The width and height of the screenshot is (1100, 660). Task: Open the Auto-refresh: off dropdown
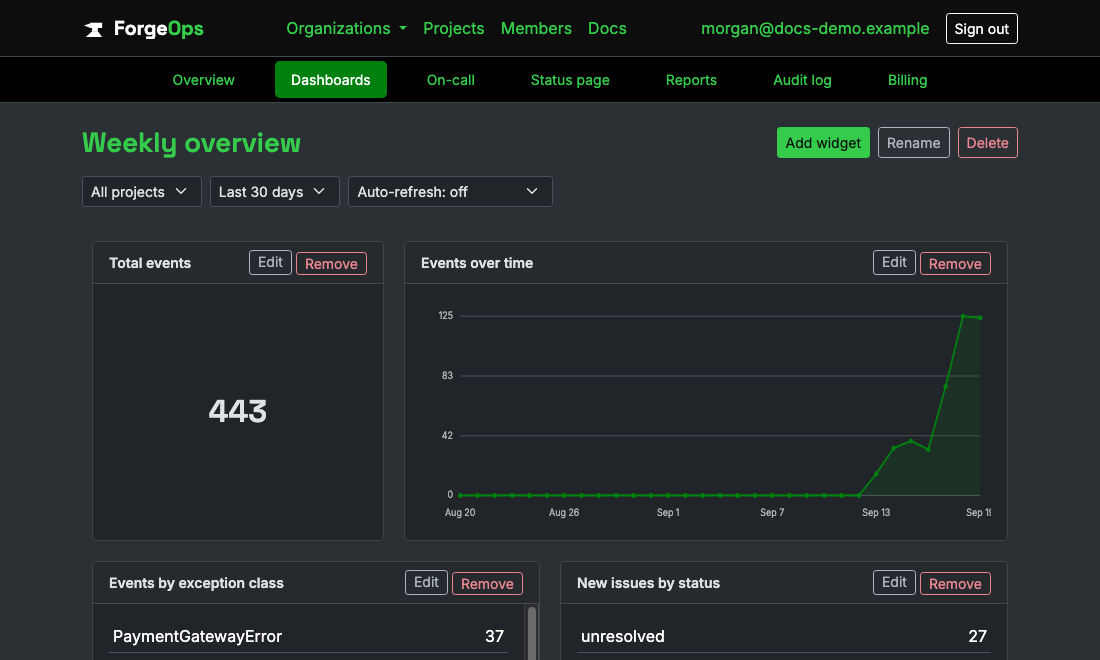click(x=450, y=191)
